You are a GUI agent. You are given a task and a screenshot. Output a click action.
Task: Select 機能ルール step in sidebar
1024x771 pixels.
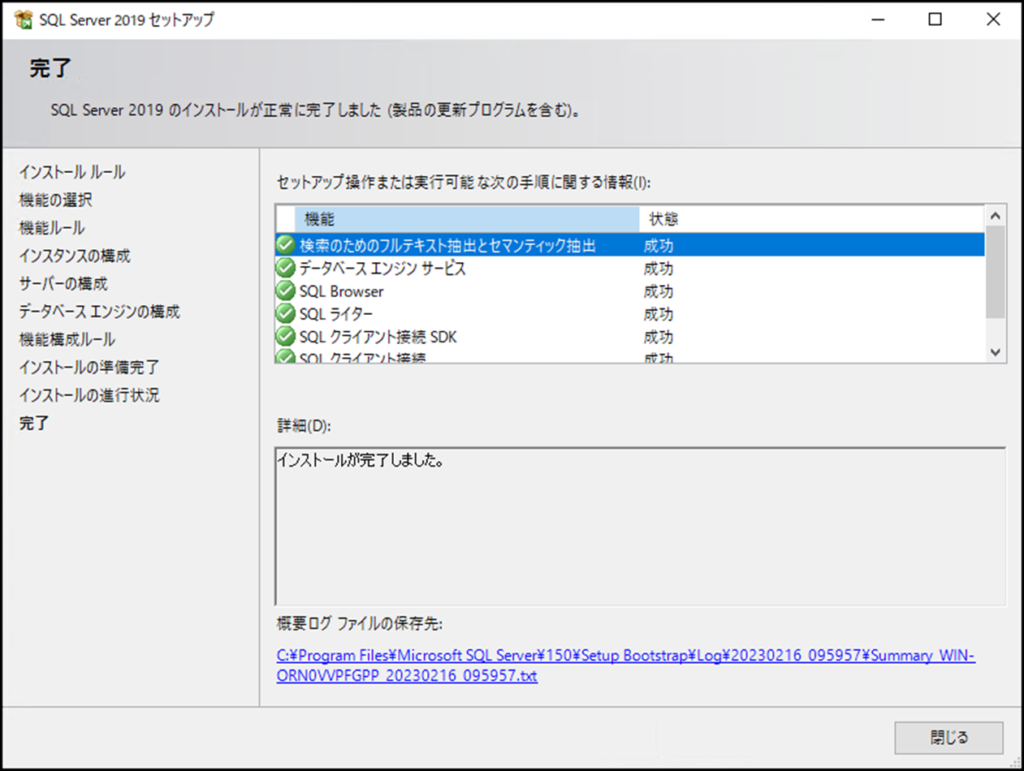(x=52, y=228)
